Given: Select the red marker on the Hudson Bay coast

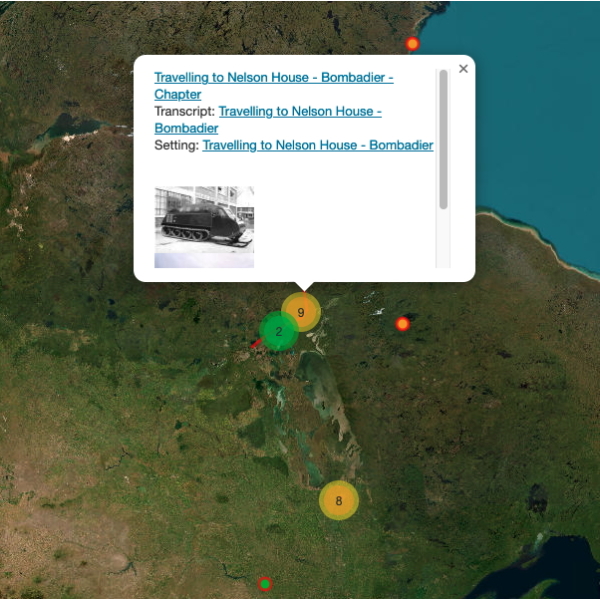Looking at the screenshot, I should point(412,44).
